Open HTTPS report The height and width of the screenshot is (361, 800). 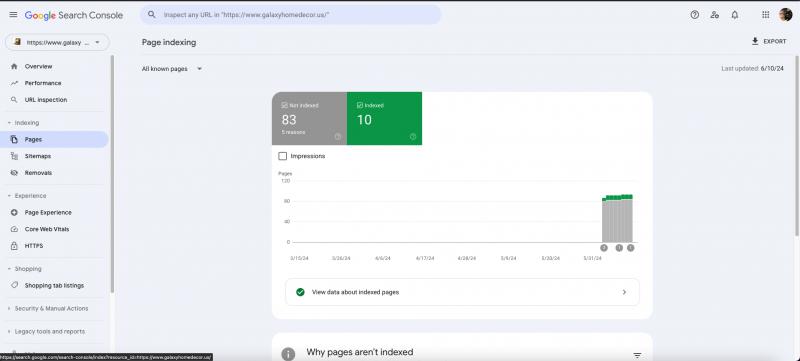click(54, 246)
